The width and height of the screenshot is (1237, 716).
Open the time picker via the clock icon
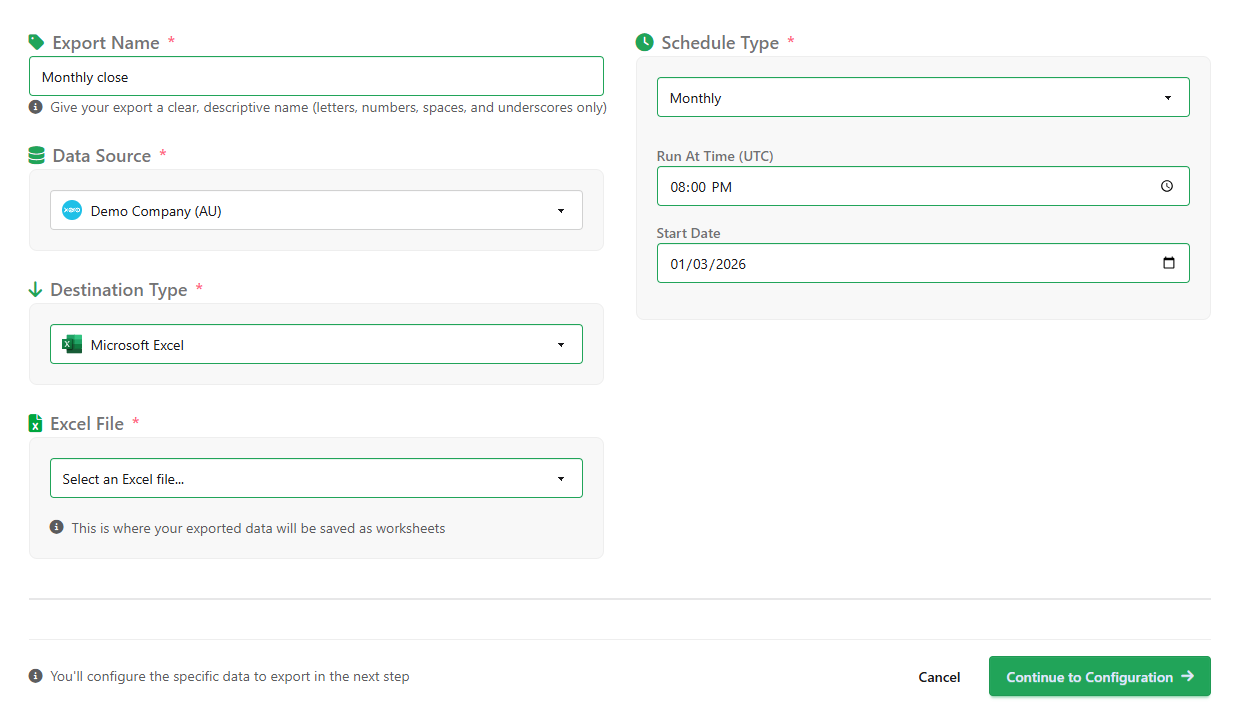pyautogui.click(x=1166, y=185)
